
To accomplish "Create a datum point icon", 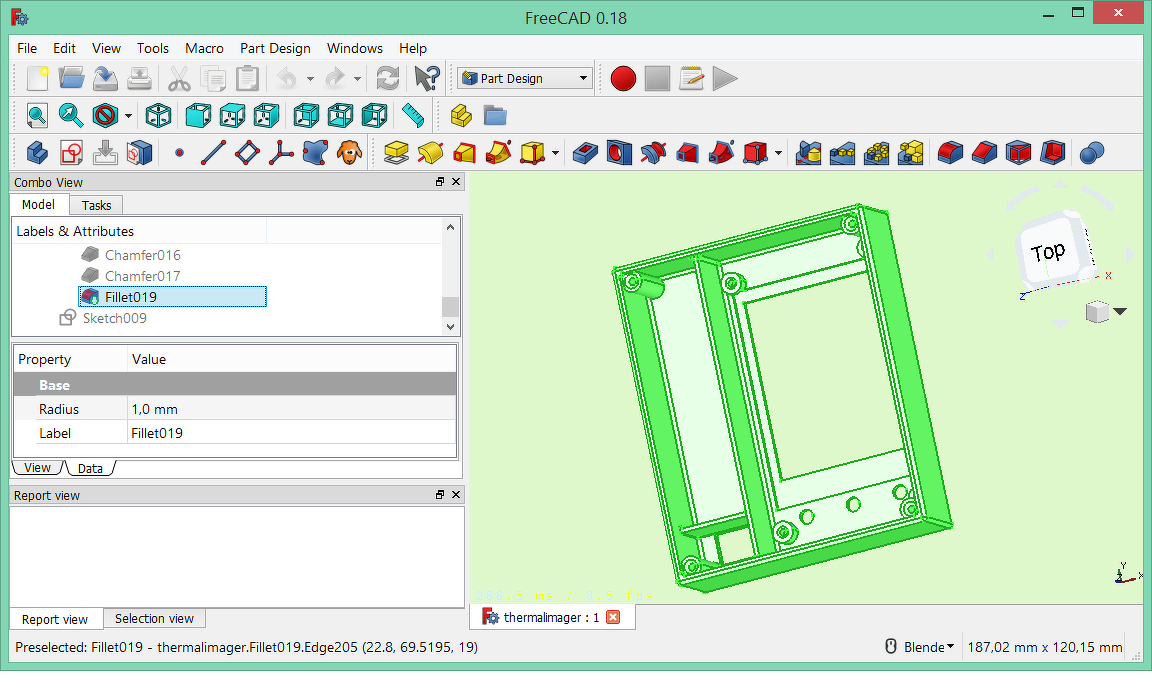I will [x=179, y=153].
